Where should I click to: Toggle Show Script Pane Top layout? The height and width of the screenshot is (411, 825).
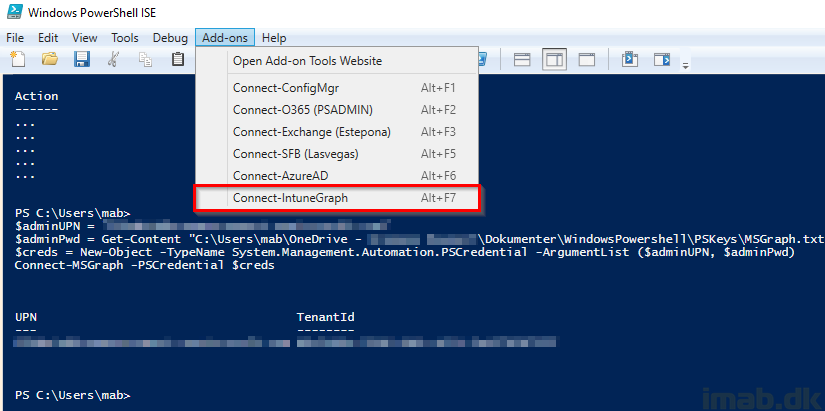coord(522,60)
